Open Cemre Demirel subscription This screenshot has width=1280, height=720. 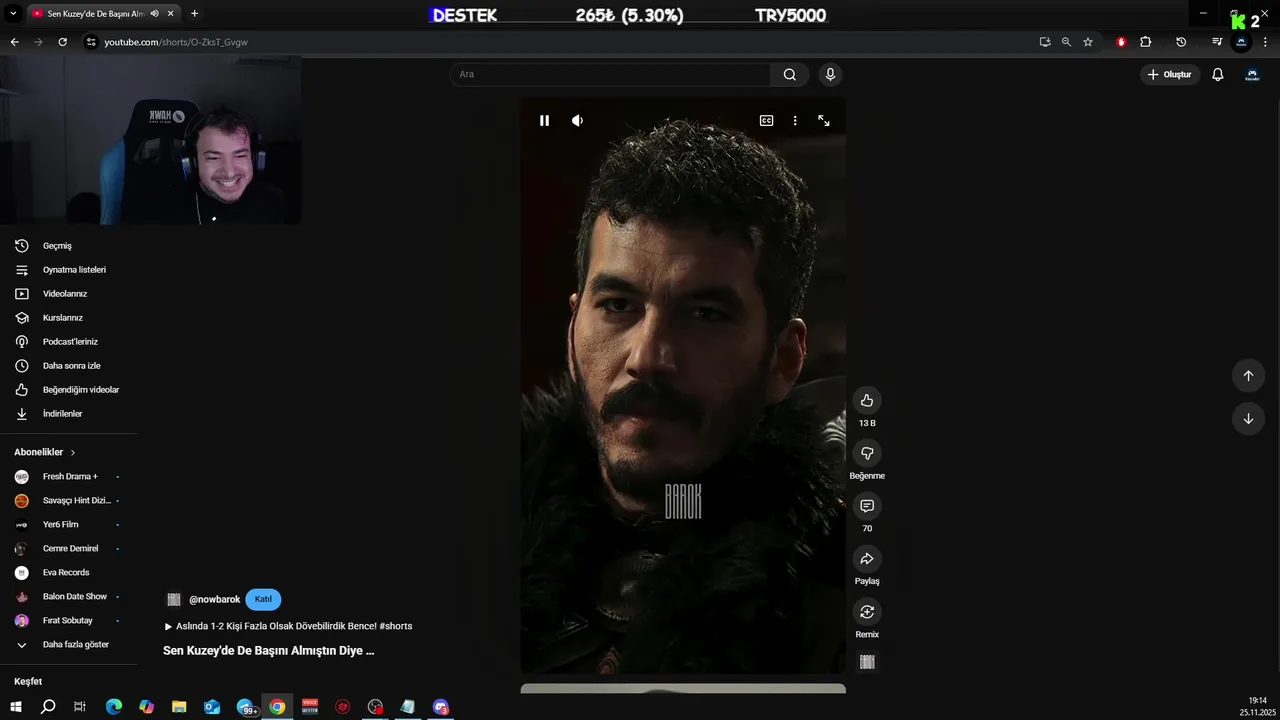pyautogui.click(x=69, y=549)
